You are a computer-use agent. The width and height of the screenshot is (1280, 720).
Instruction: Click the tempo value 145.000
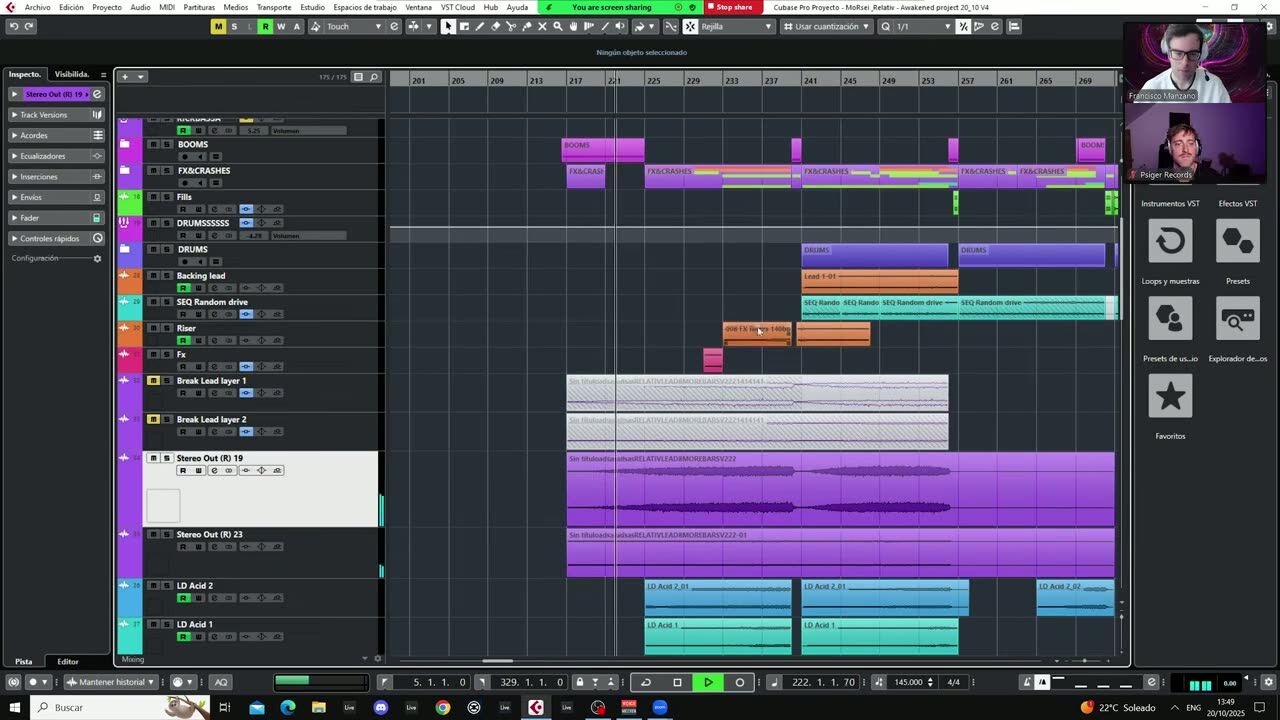pos(908,682)
